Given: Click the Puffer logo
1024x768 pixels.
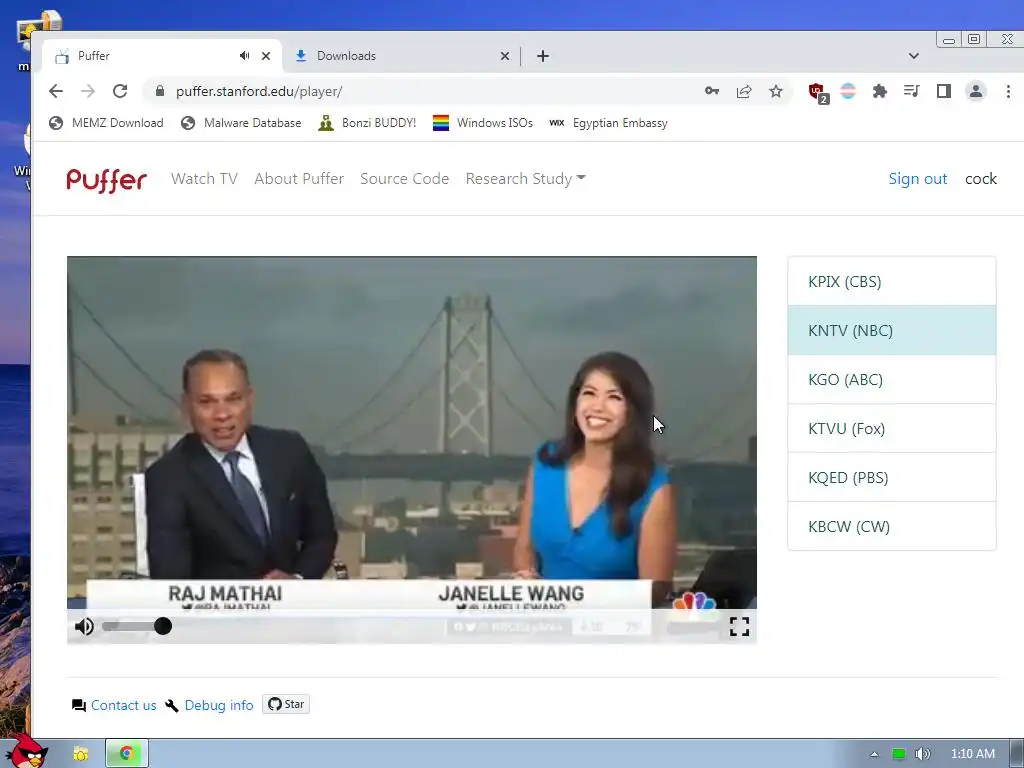Looking at the screenshot, I should (106, 180).
